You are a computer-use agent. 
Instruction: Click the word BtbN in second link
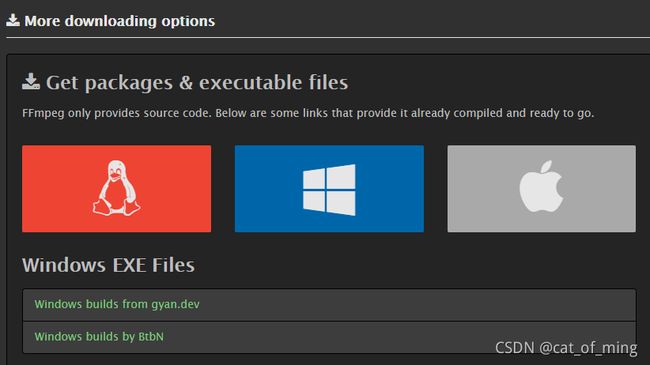pos(151,336)
